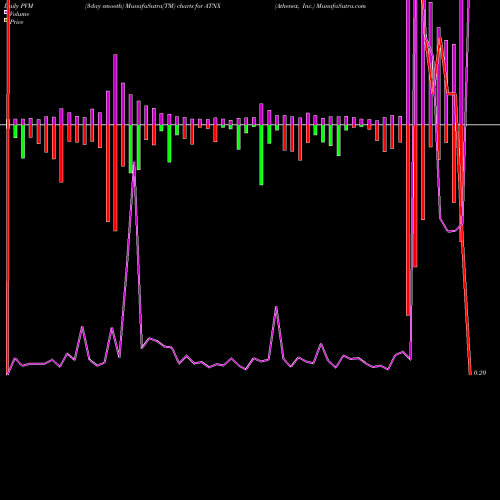Select the Price legend label
The width and height of the screenshot is (500, 500).
(16, 22)
